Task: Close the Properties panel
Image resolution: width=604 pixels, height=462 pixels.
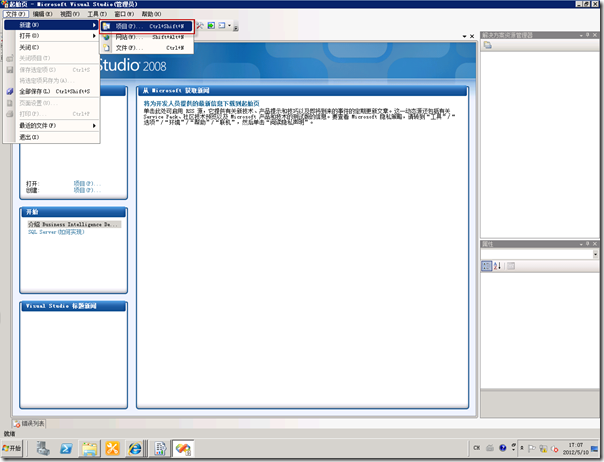Action: click(x=595, y=244)
